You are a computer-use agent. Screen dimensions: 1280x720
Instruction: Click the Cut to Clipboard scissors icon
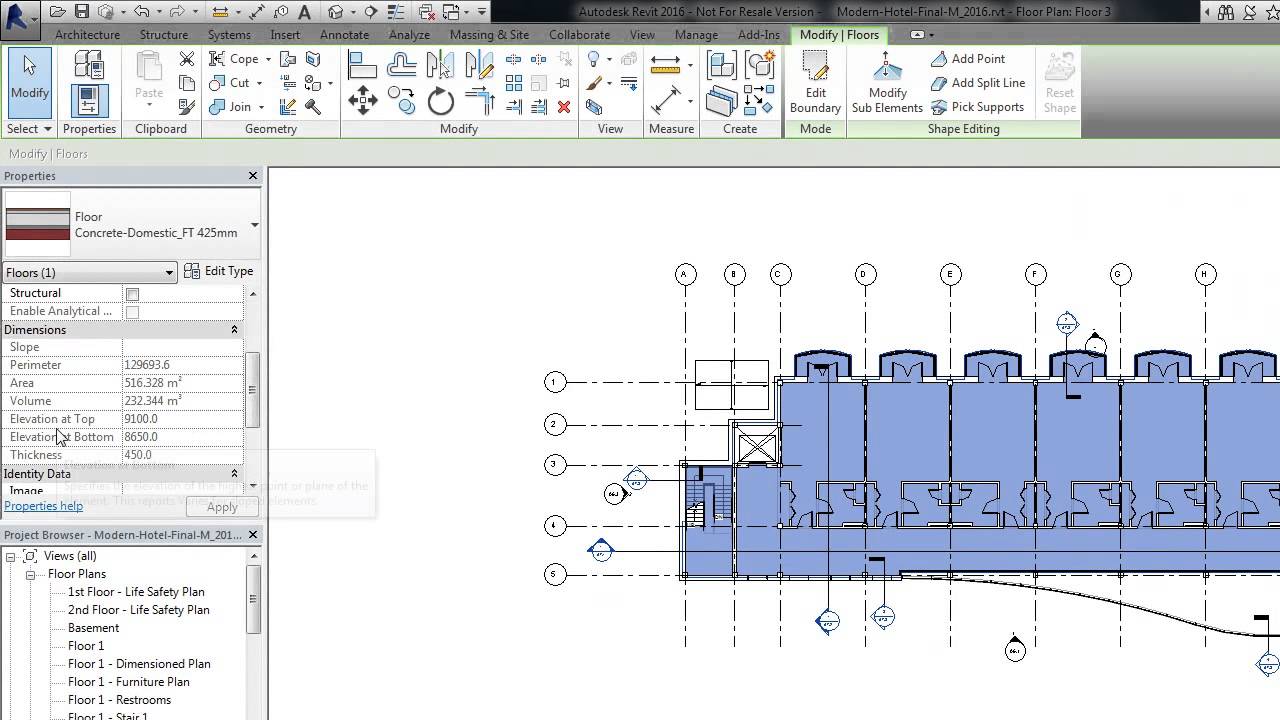click(x=186, y=59)
